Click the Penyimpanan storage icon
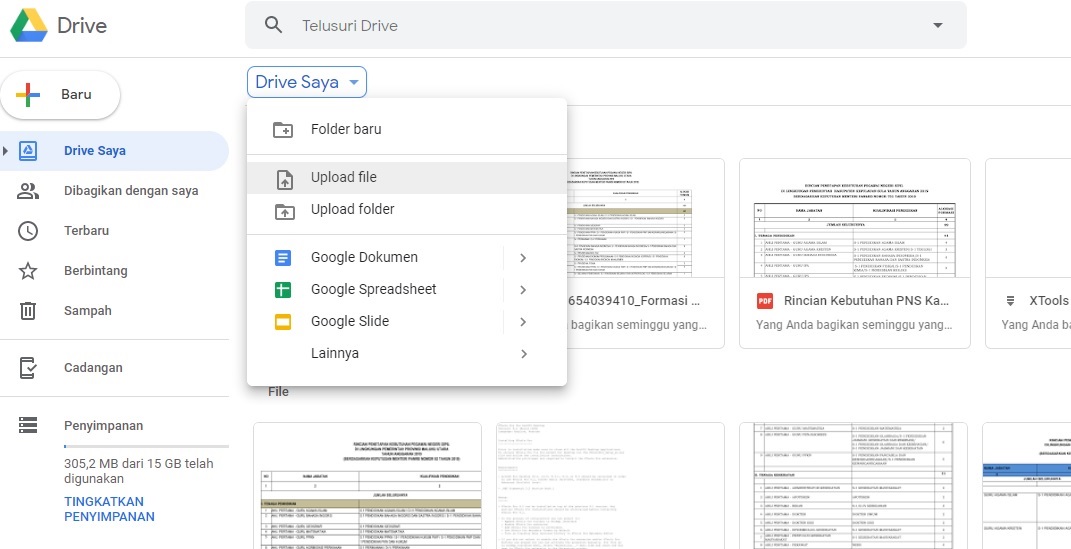1071x549 pixels. pyautogui.click(x=27, y=425)
